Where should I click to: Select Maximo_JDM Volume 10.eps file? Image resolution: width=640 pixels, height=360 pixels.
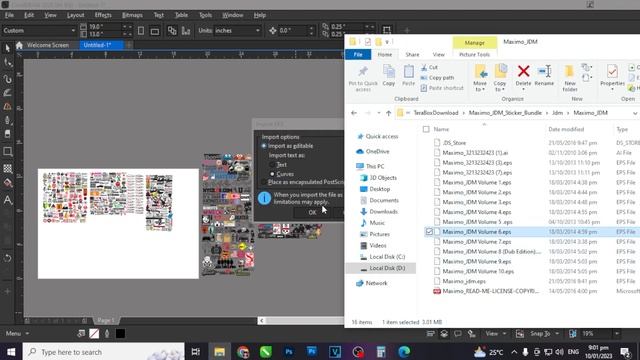pyautogui.click(x=478, y=271)
